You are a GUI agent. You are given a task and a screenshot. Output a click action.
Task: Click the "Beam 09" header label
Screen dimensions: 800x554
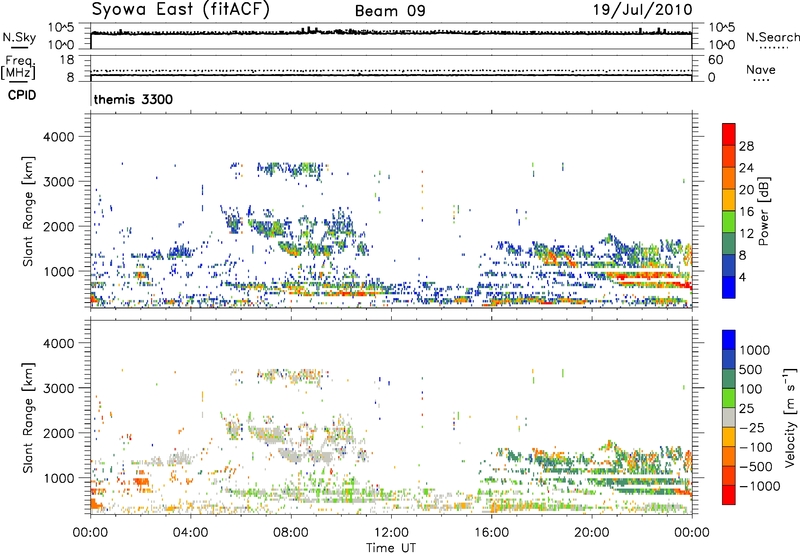click(390, 11)
